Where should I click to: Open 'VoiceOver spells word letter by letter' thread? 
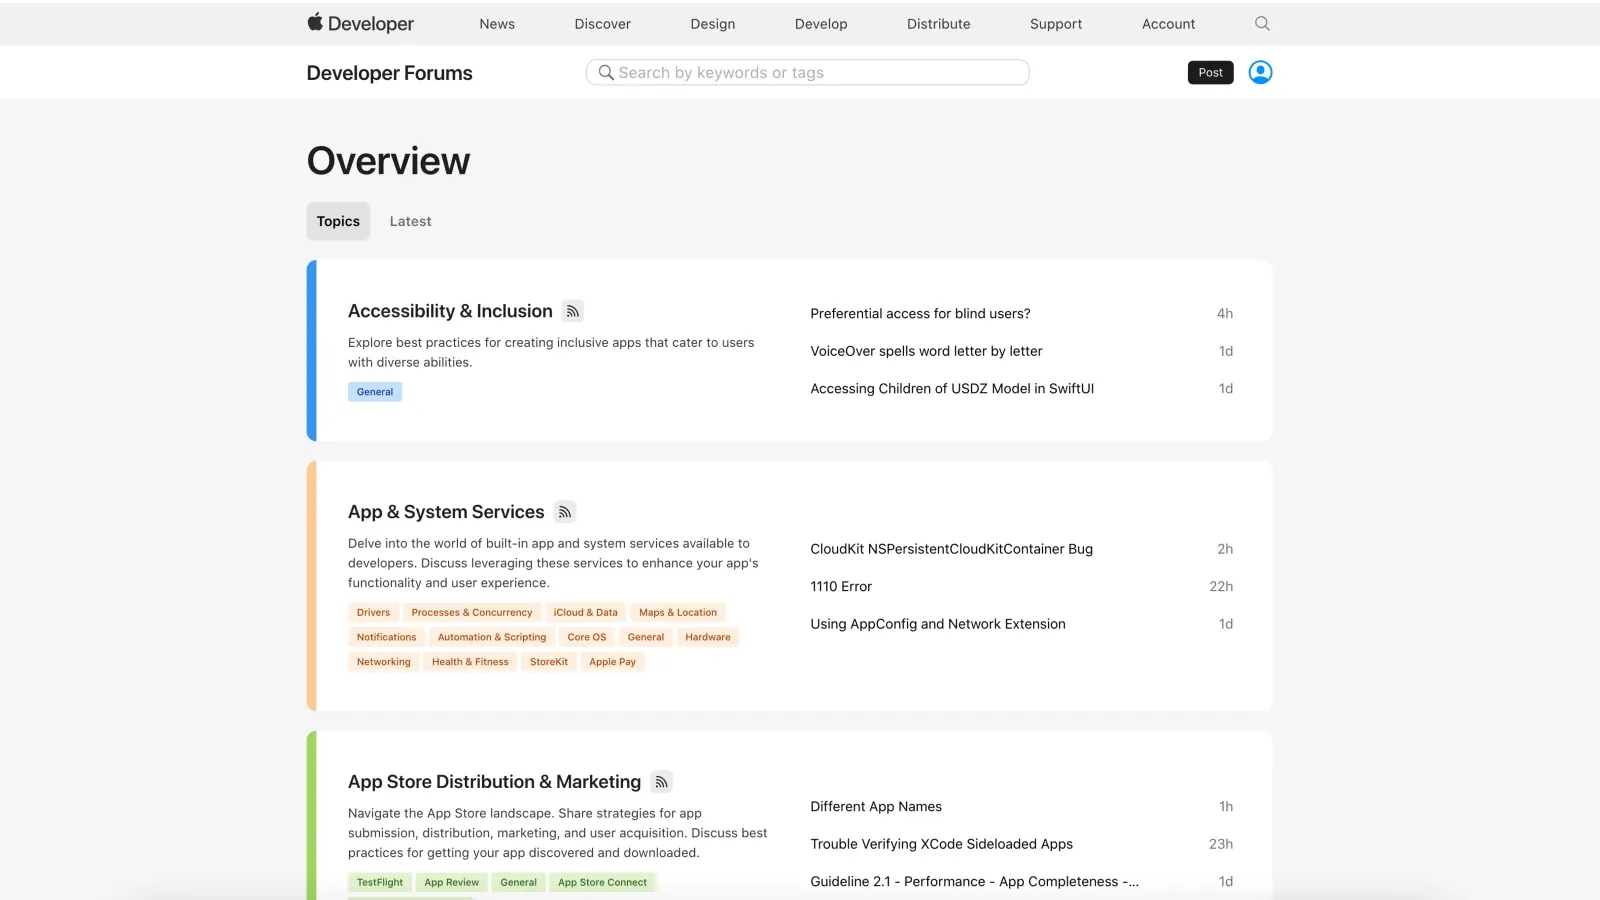tap(926, 351)
